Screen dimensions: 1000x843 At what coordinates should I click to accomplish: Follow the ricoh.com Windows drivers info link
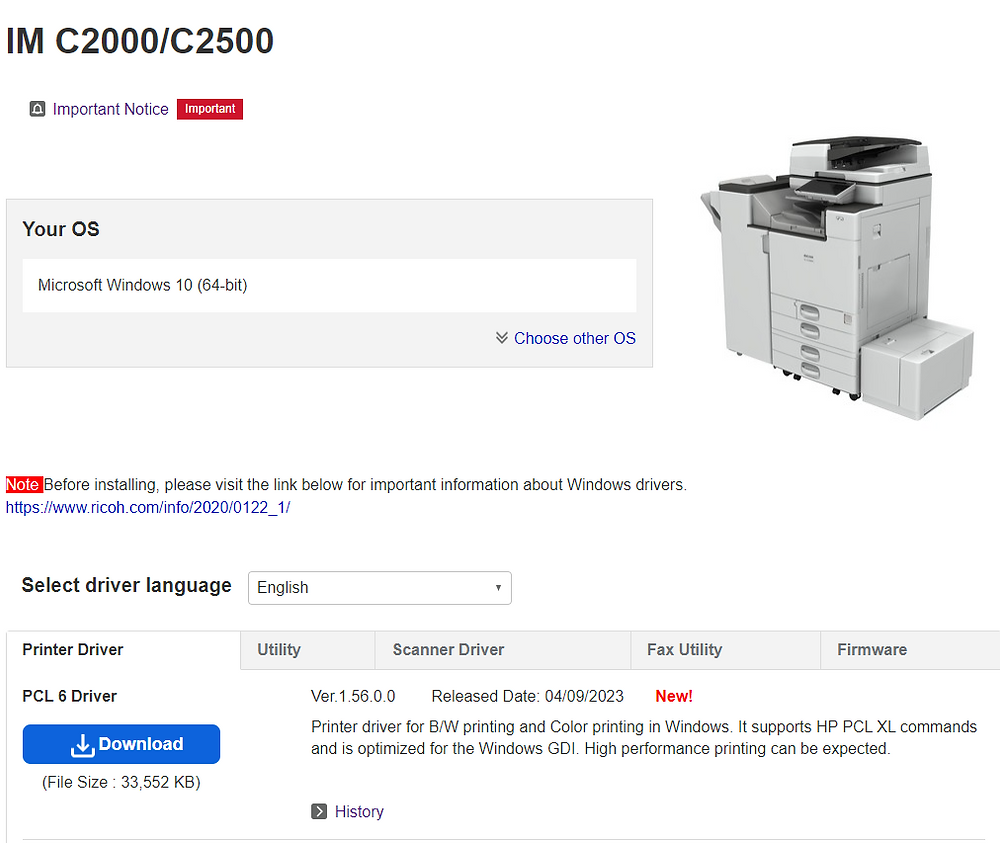[148, 507]
